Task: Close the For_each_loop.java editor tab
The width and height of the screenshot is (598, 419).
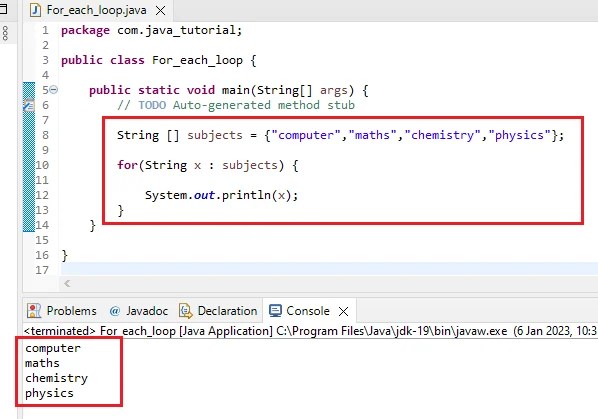Action: click(161, 10)
